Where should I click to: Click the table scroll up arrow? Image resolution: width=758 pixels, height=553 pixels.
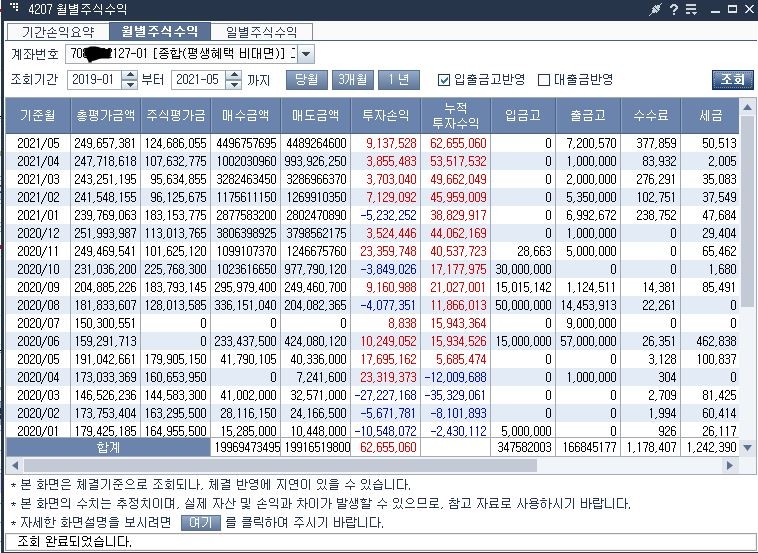click(747, 107)
